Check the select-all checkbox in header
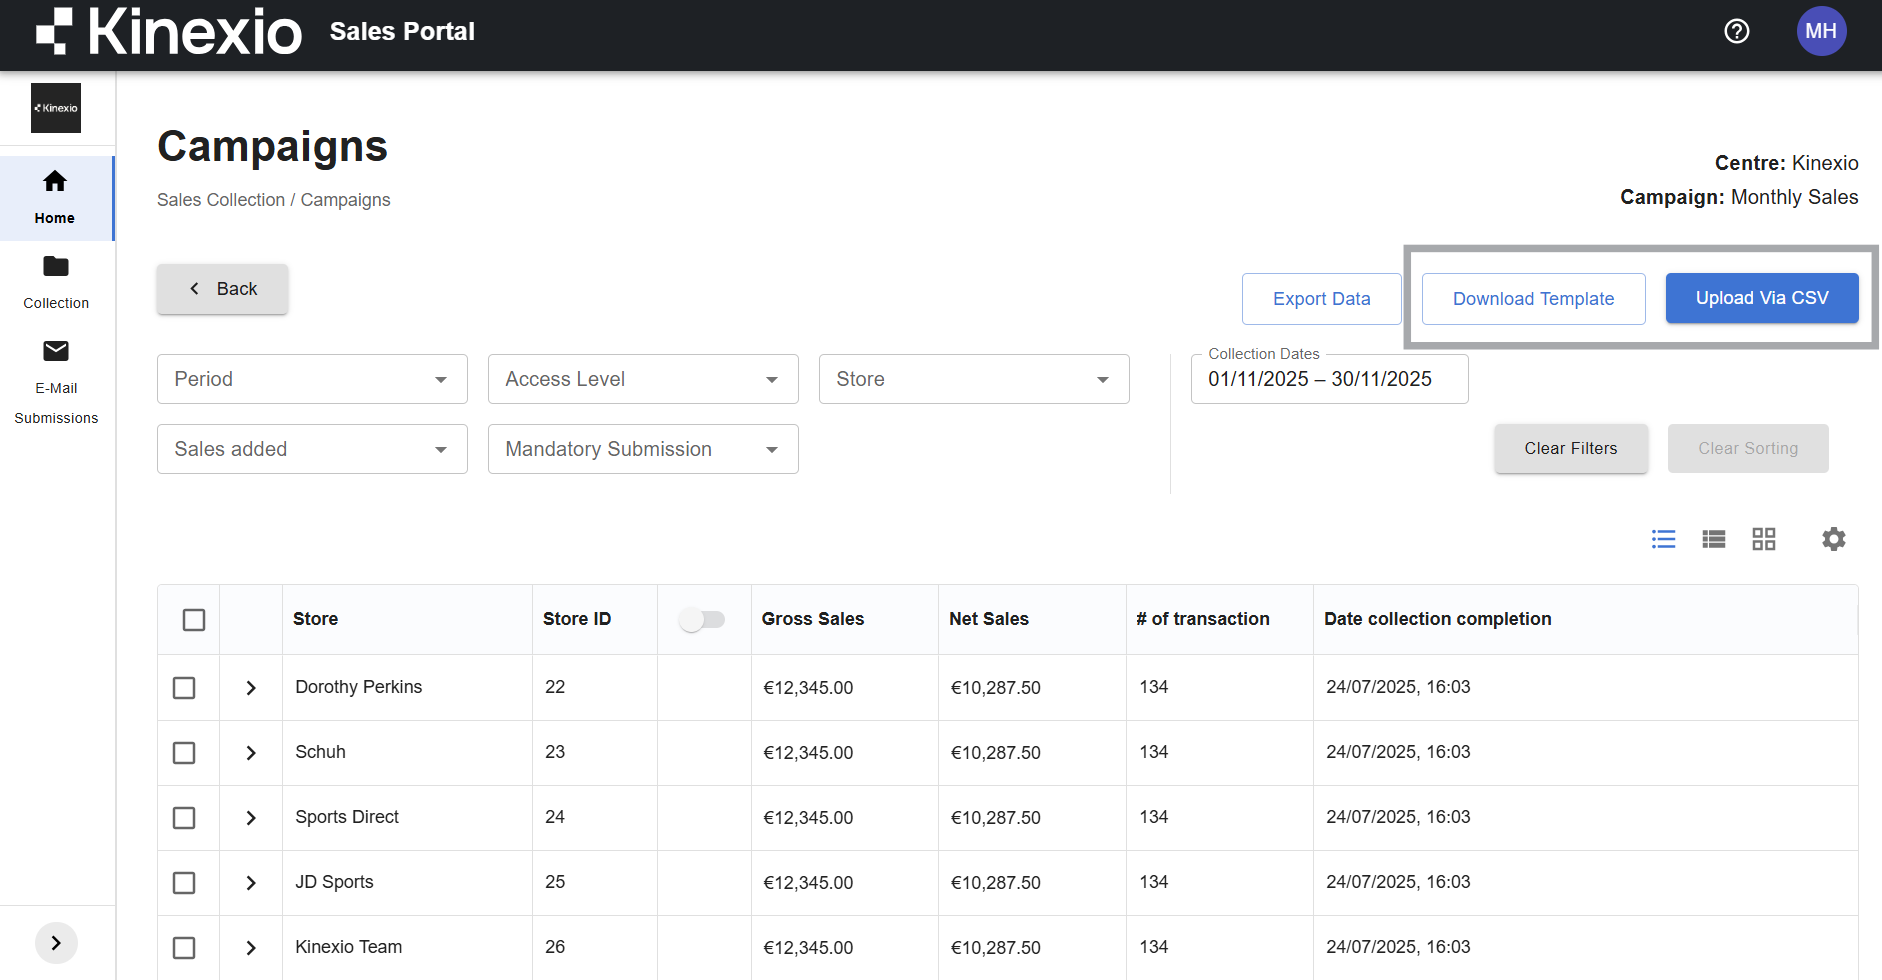 tap(194, 620)
